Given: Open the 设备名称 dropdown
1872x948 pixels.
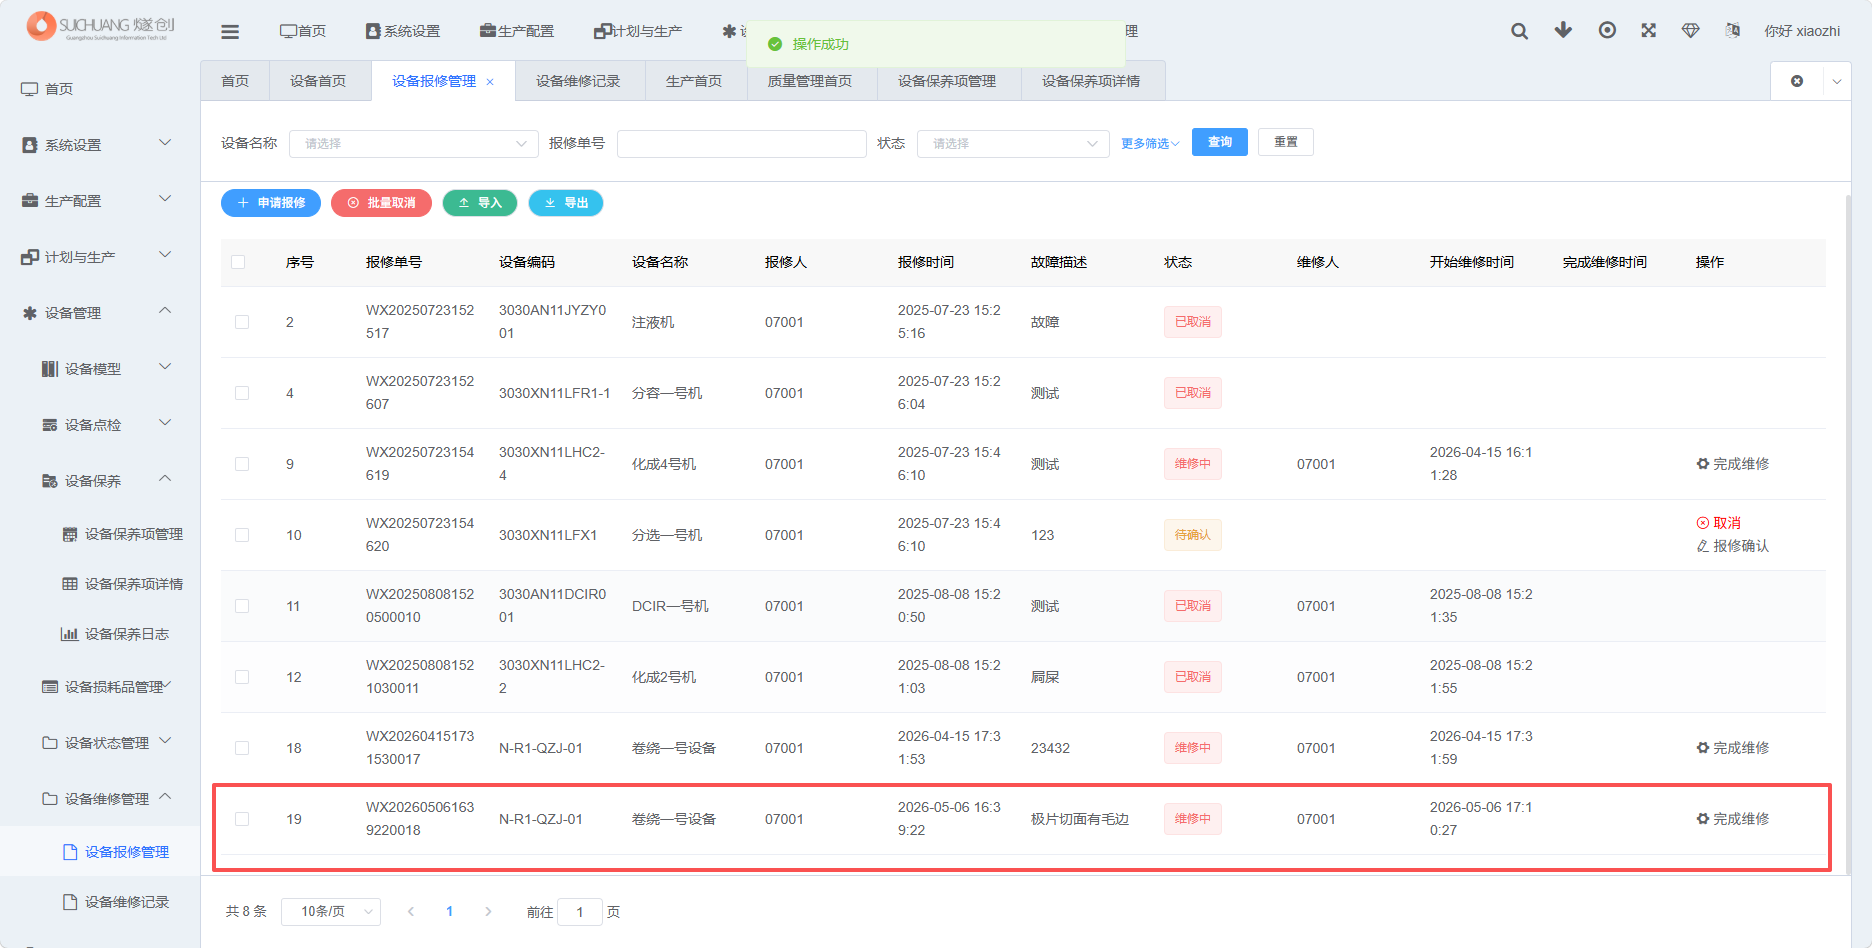Looking at the screenshot, I should (x=413, y=144).
